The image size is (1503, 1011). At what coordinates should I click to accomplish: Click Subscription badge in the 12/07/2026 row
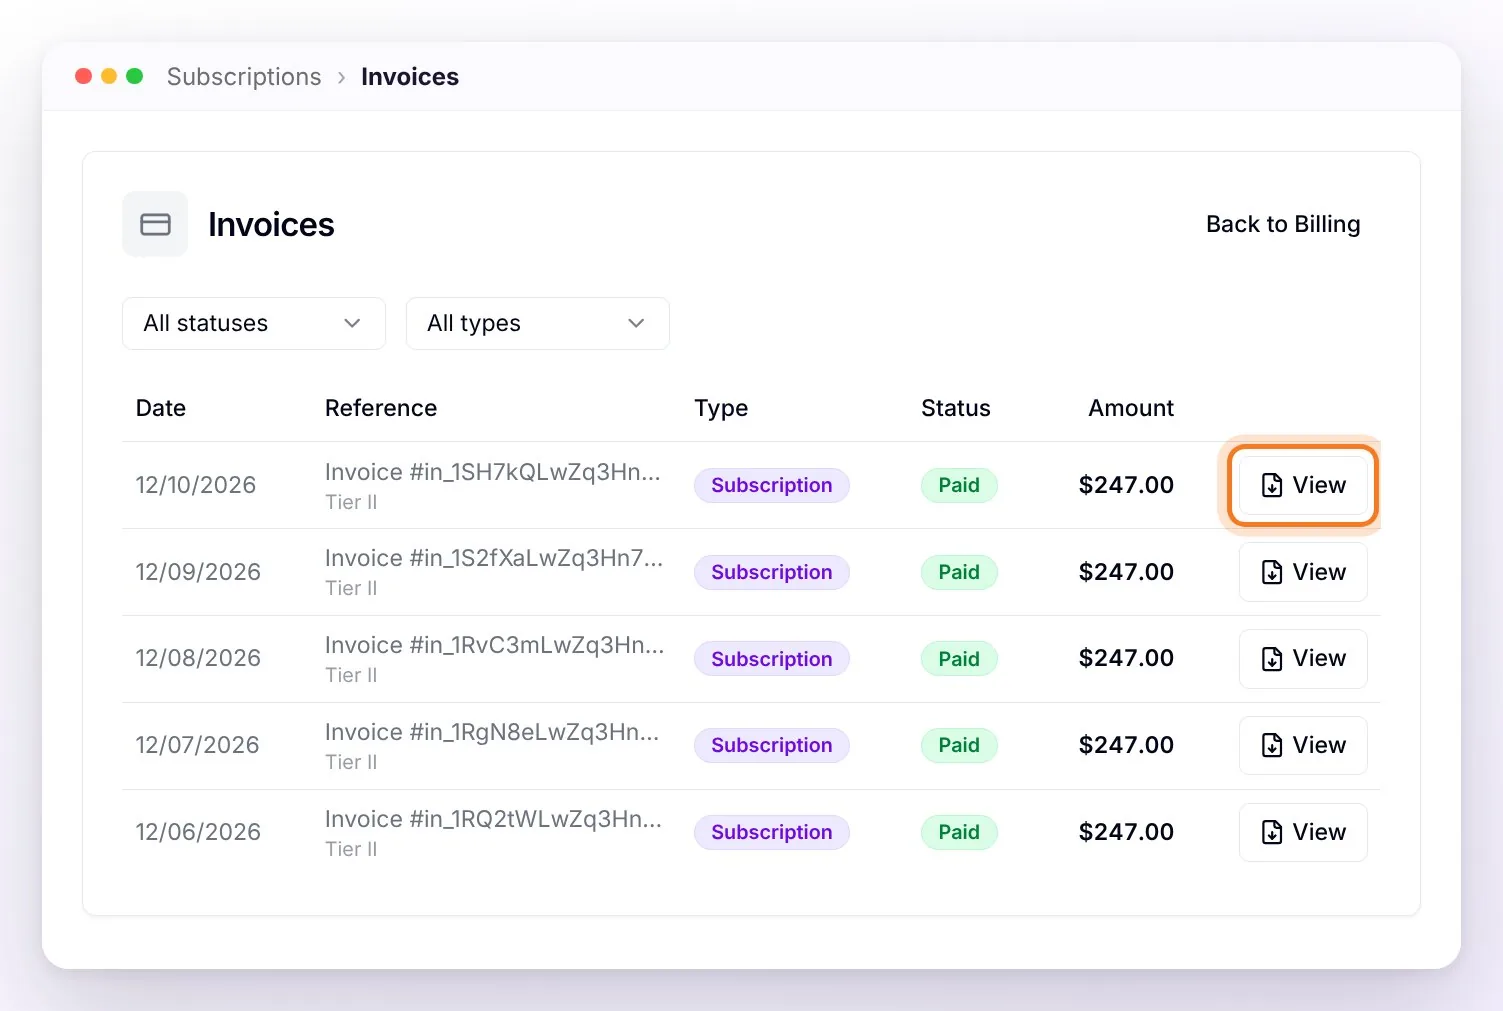coord(772,745)
